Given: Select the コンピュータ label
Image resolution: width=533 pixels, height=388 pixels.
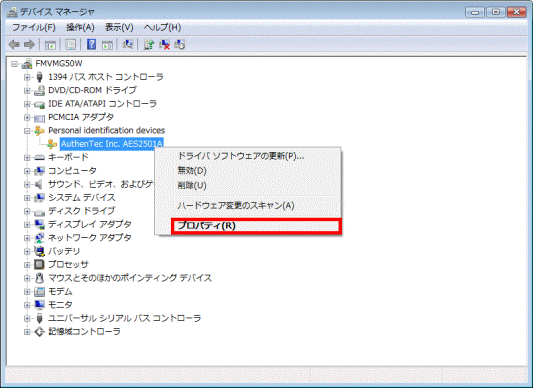Looking at the screenshot, I should tap(72, 171).
